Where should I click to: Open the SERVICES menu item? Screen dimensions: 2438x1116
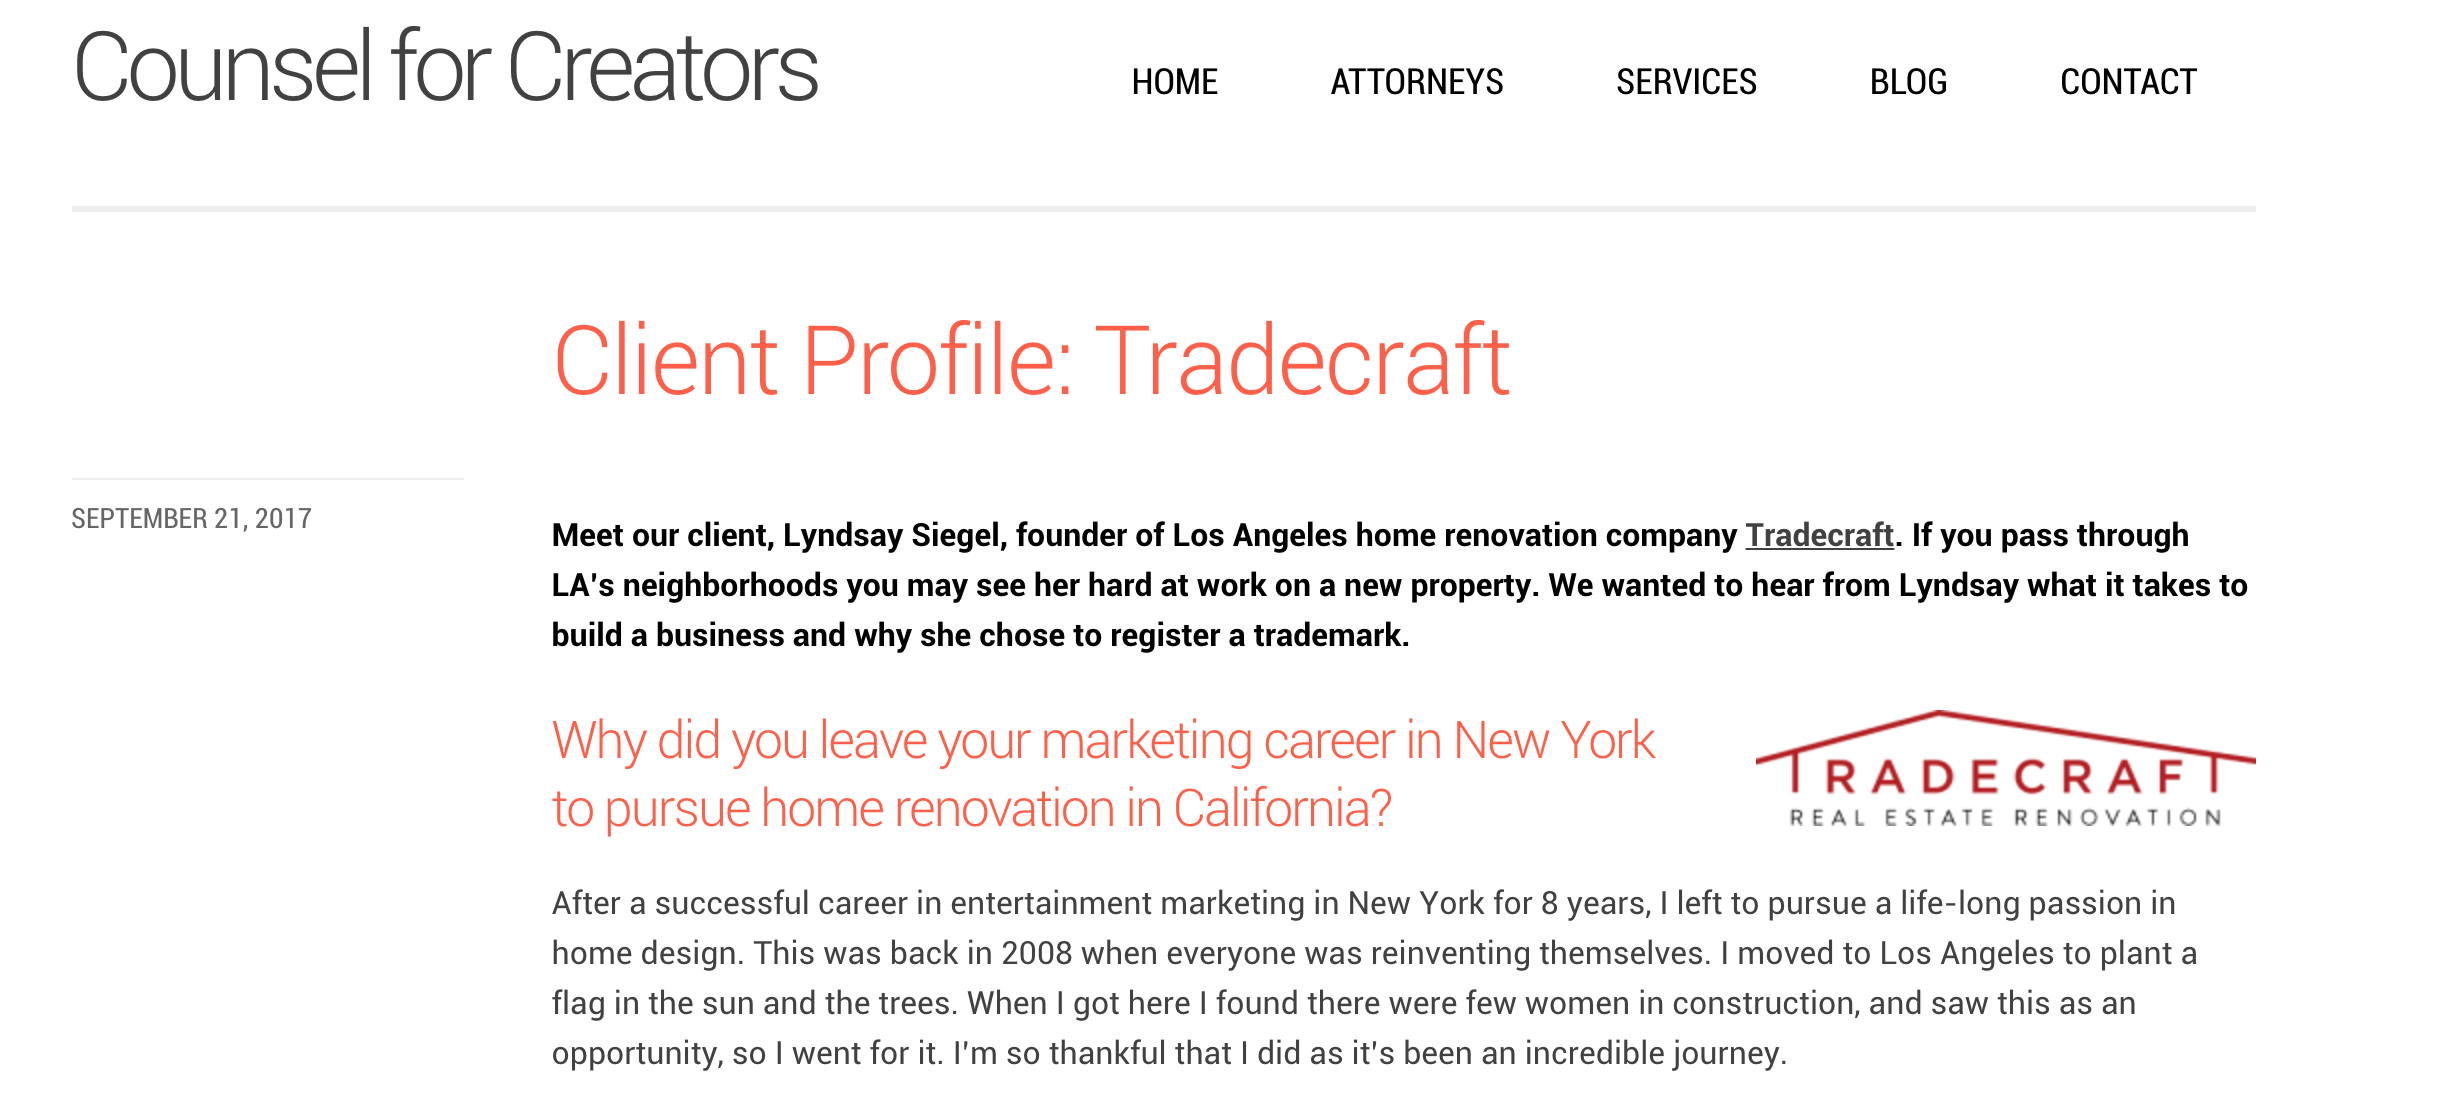(x=1686, y=82)
